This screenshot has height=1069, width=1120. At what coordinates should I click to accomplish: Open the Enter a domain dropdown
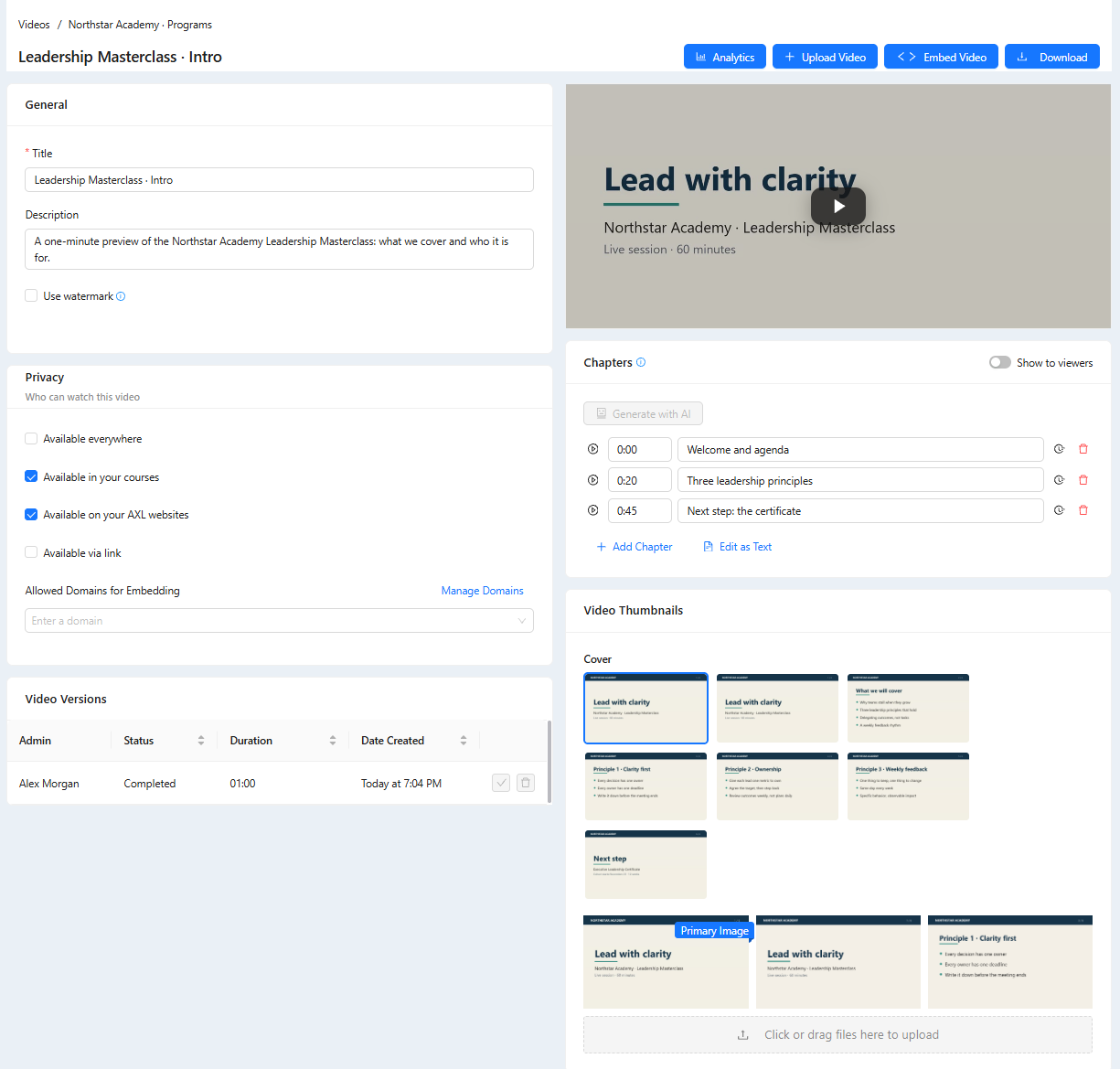point(279,621)
